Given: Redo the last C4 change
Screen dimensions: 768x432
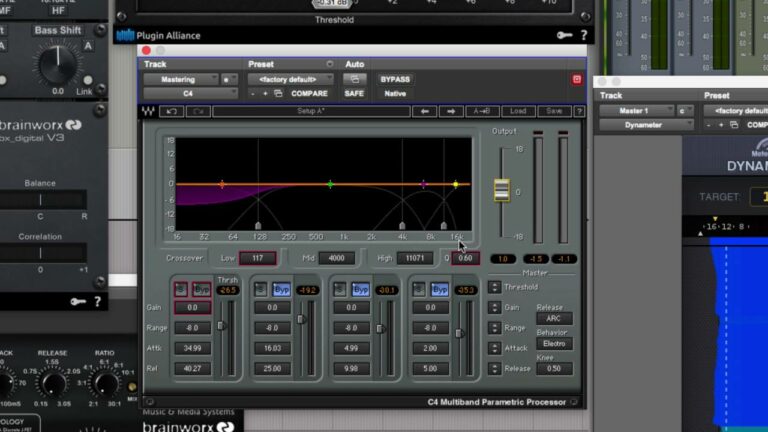Looking at the screenshot, I should tap(198, 111).
